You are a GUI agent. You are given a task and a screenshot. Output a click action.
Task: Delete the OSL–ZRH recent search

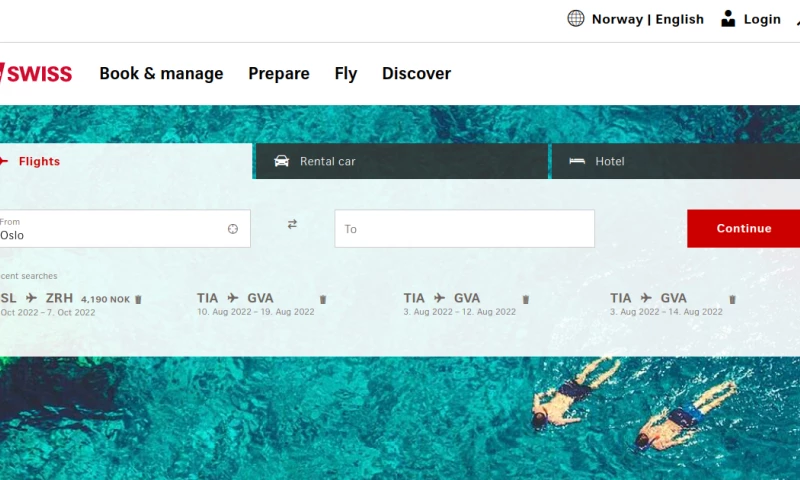[x=138, y=299]
